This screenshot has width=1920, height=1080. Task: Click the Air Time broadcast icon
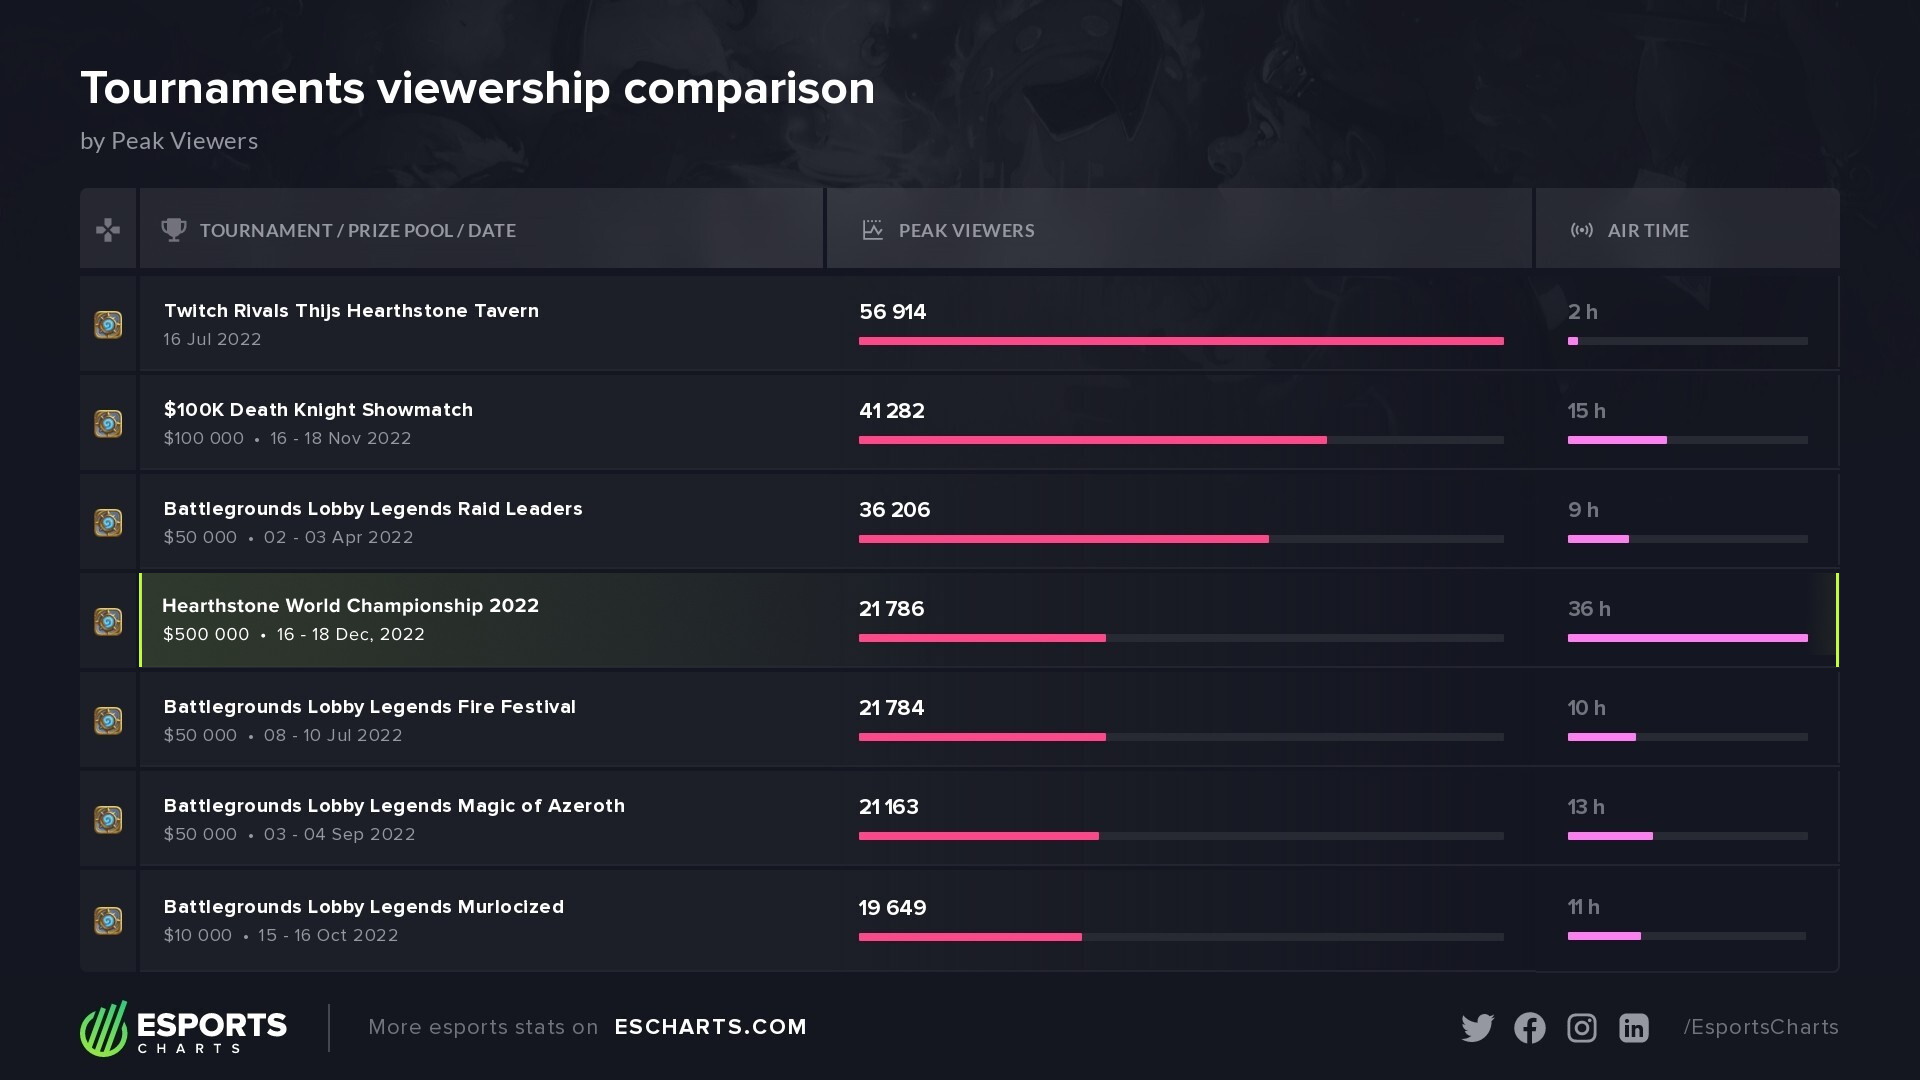pyautogui.click(x=1581, y=230)
